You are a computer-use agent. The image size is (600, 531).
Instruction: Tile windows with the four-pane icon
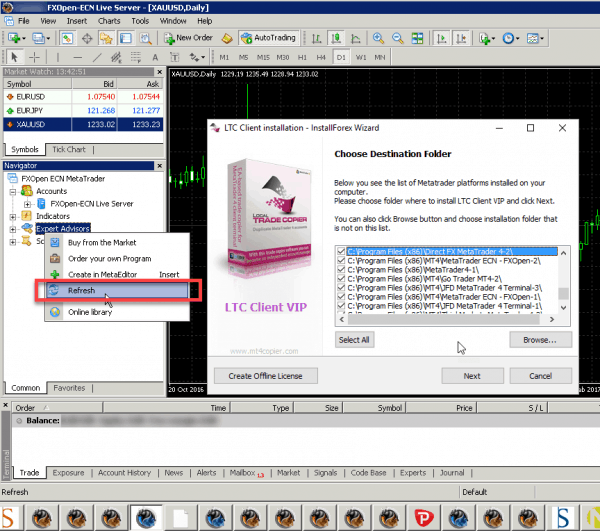tap(417, 38)
